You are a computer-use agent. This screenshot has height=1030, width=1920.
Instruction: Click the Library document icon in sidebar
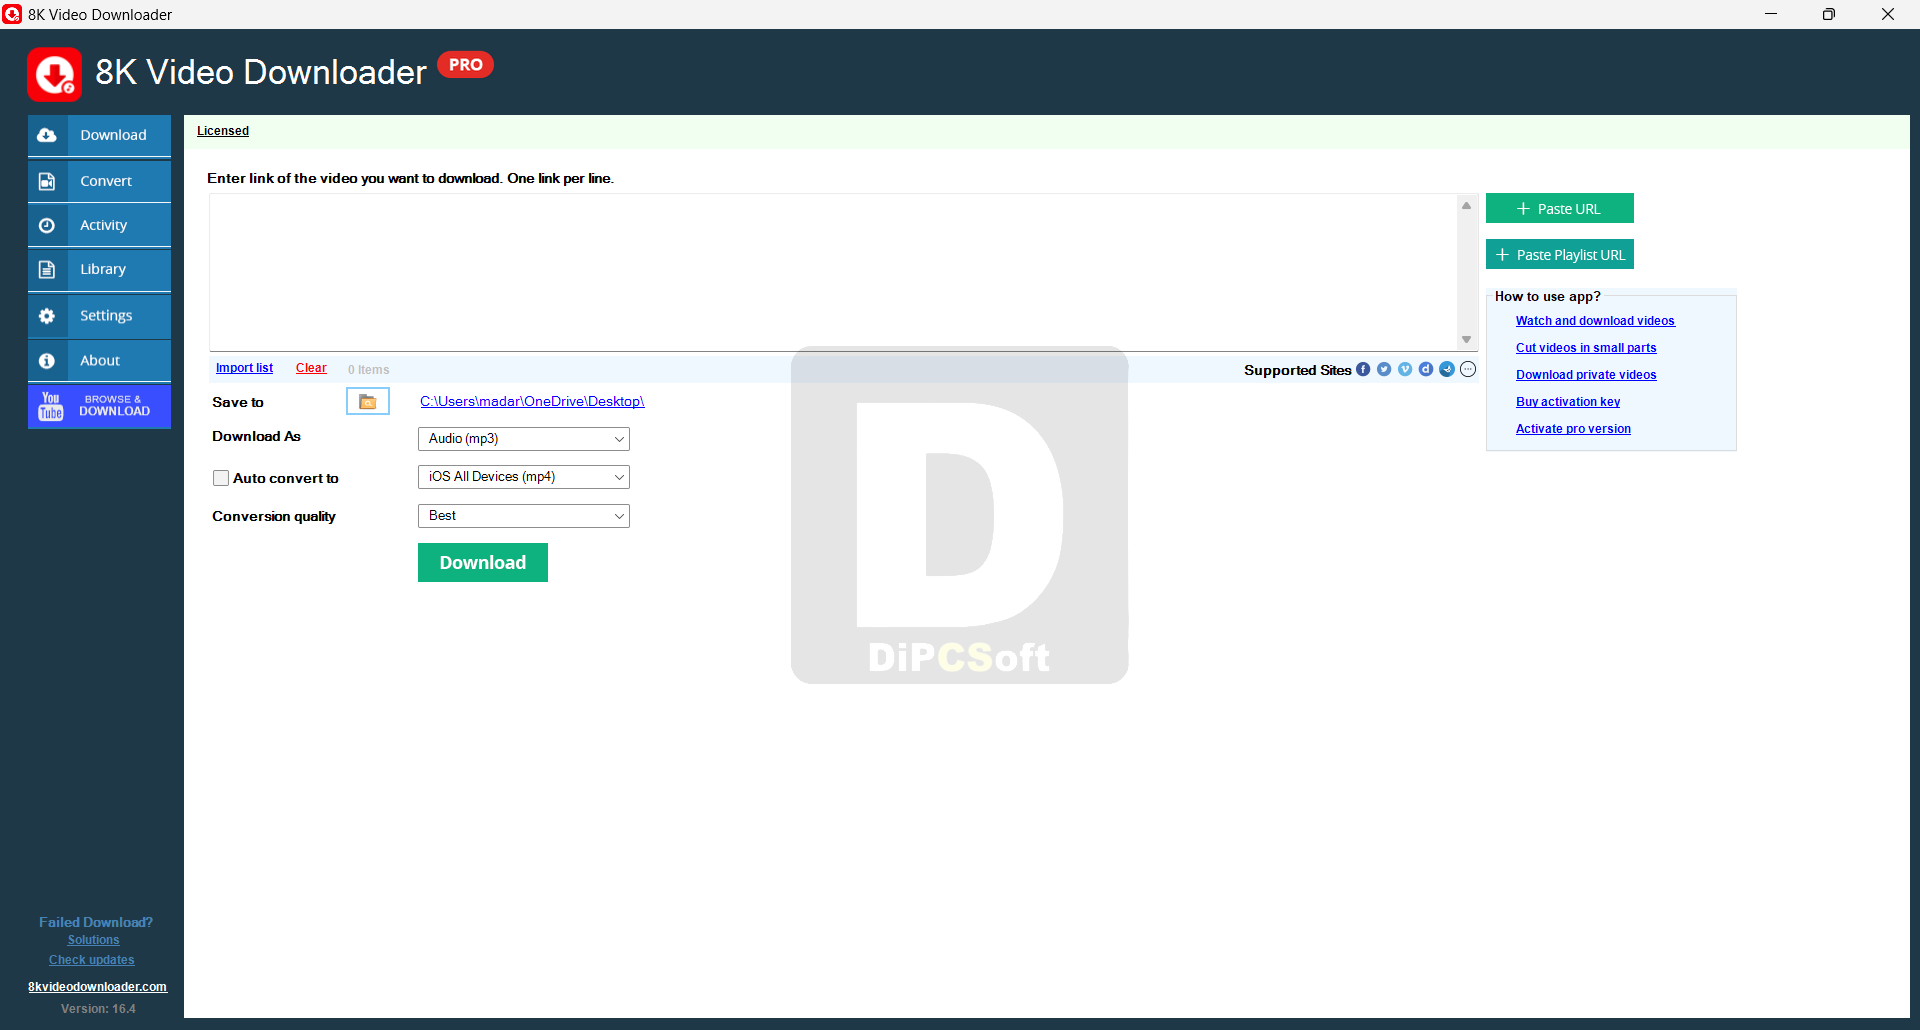tap(47, 269)
